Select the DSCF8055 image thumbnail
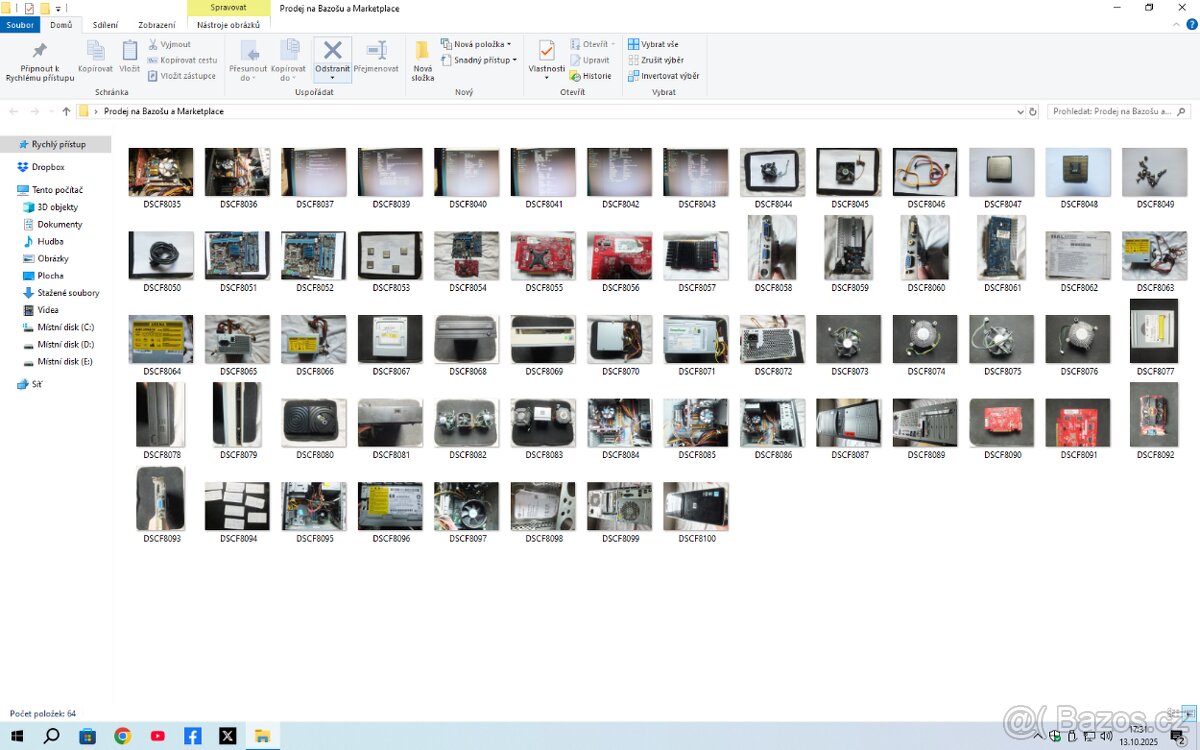1200x750 pixels. click(x=543, y=257)
